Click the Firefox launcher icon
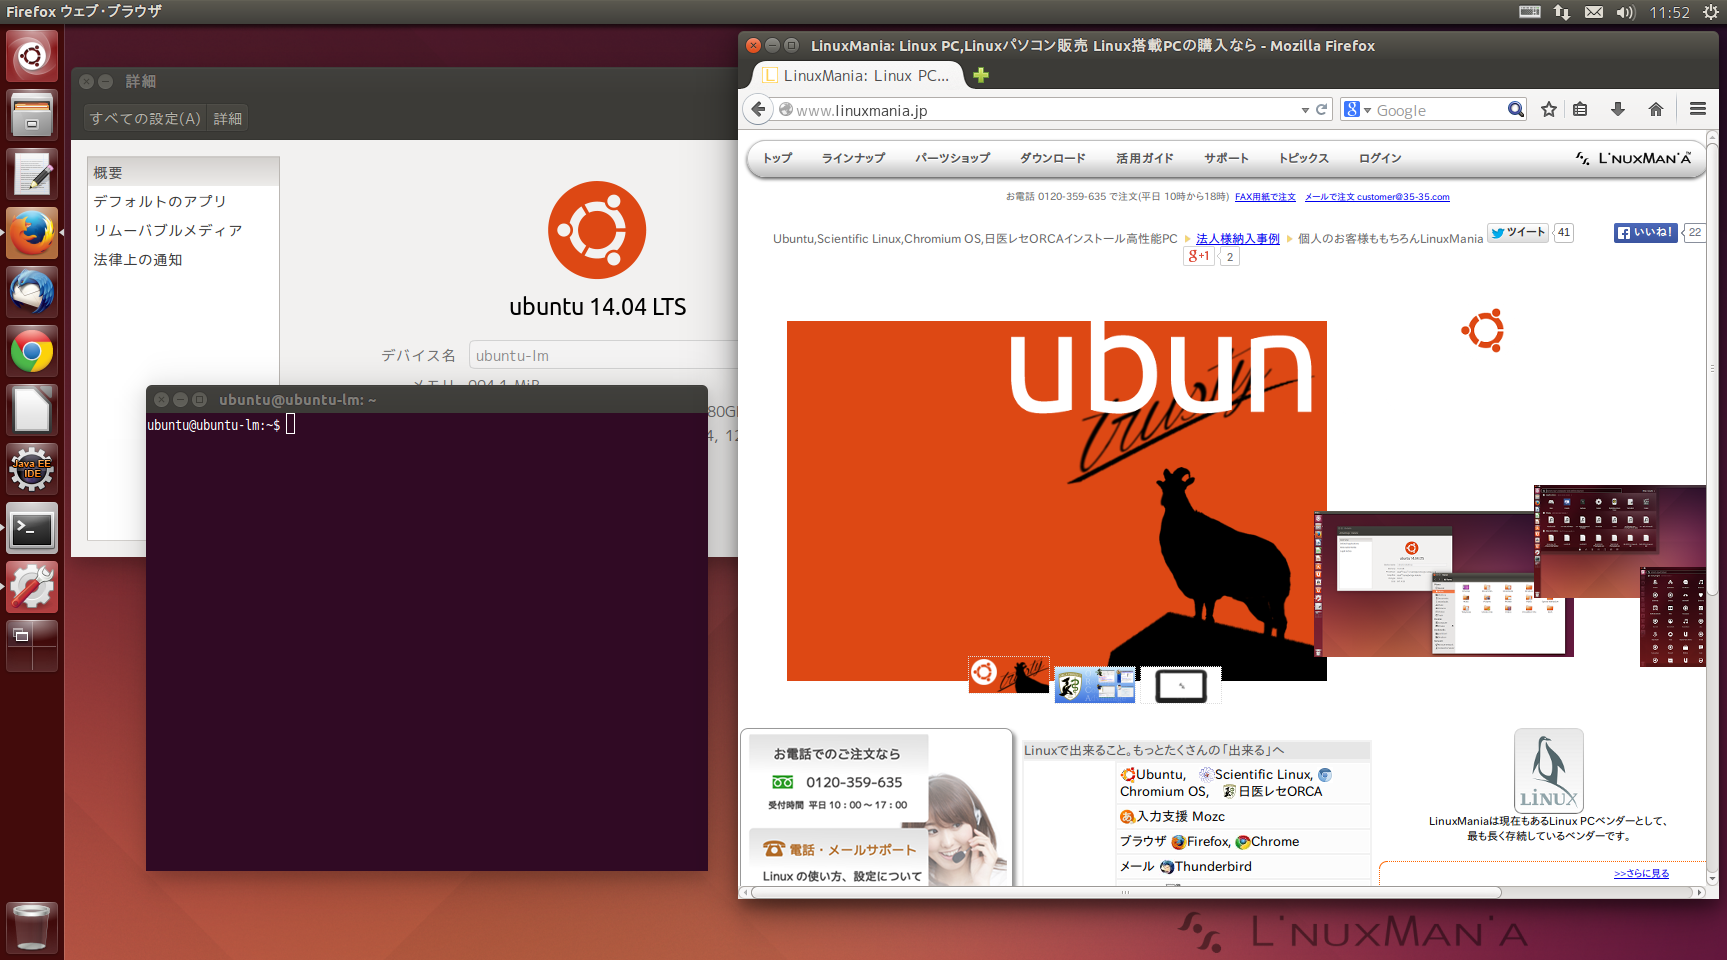This screenshot has width=1727, height=960. [x=32, y=233]
